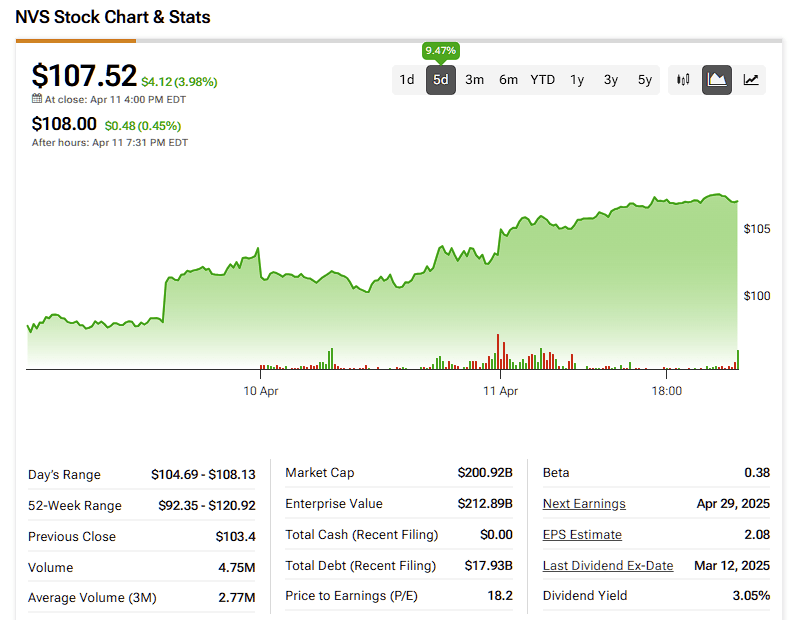Click Day's Range value $104.69 - $108.13

coord(203,475)
